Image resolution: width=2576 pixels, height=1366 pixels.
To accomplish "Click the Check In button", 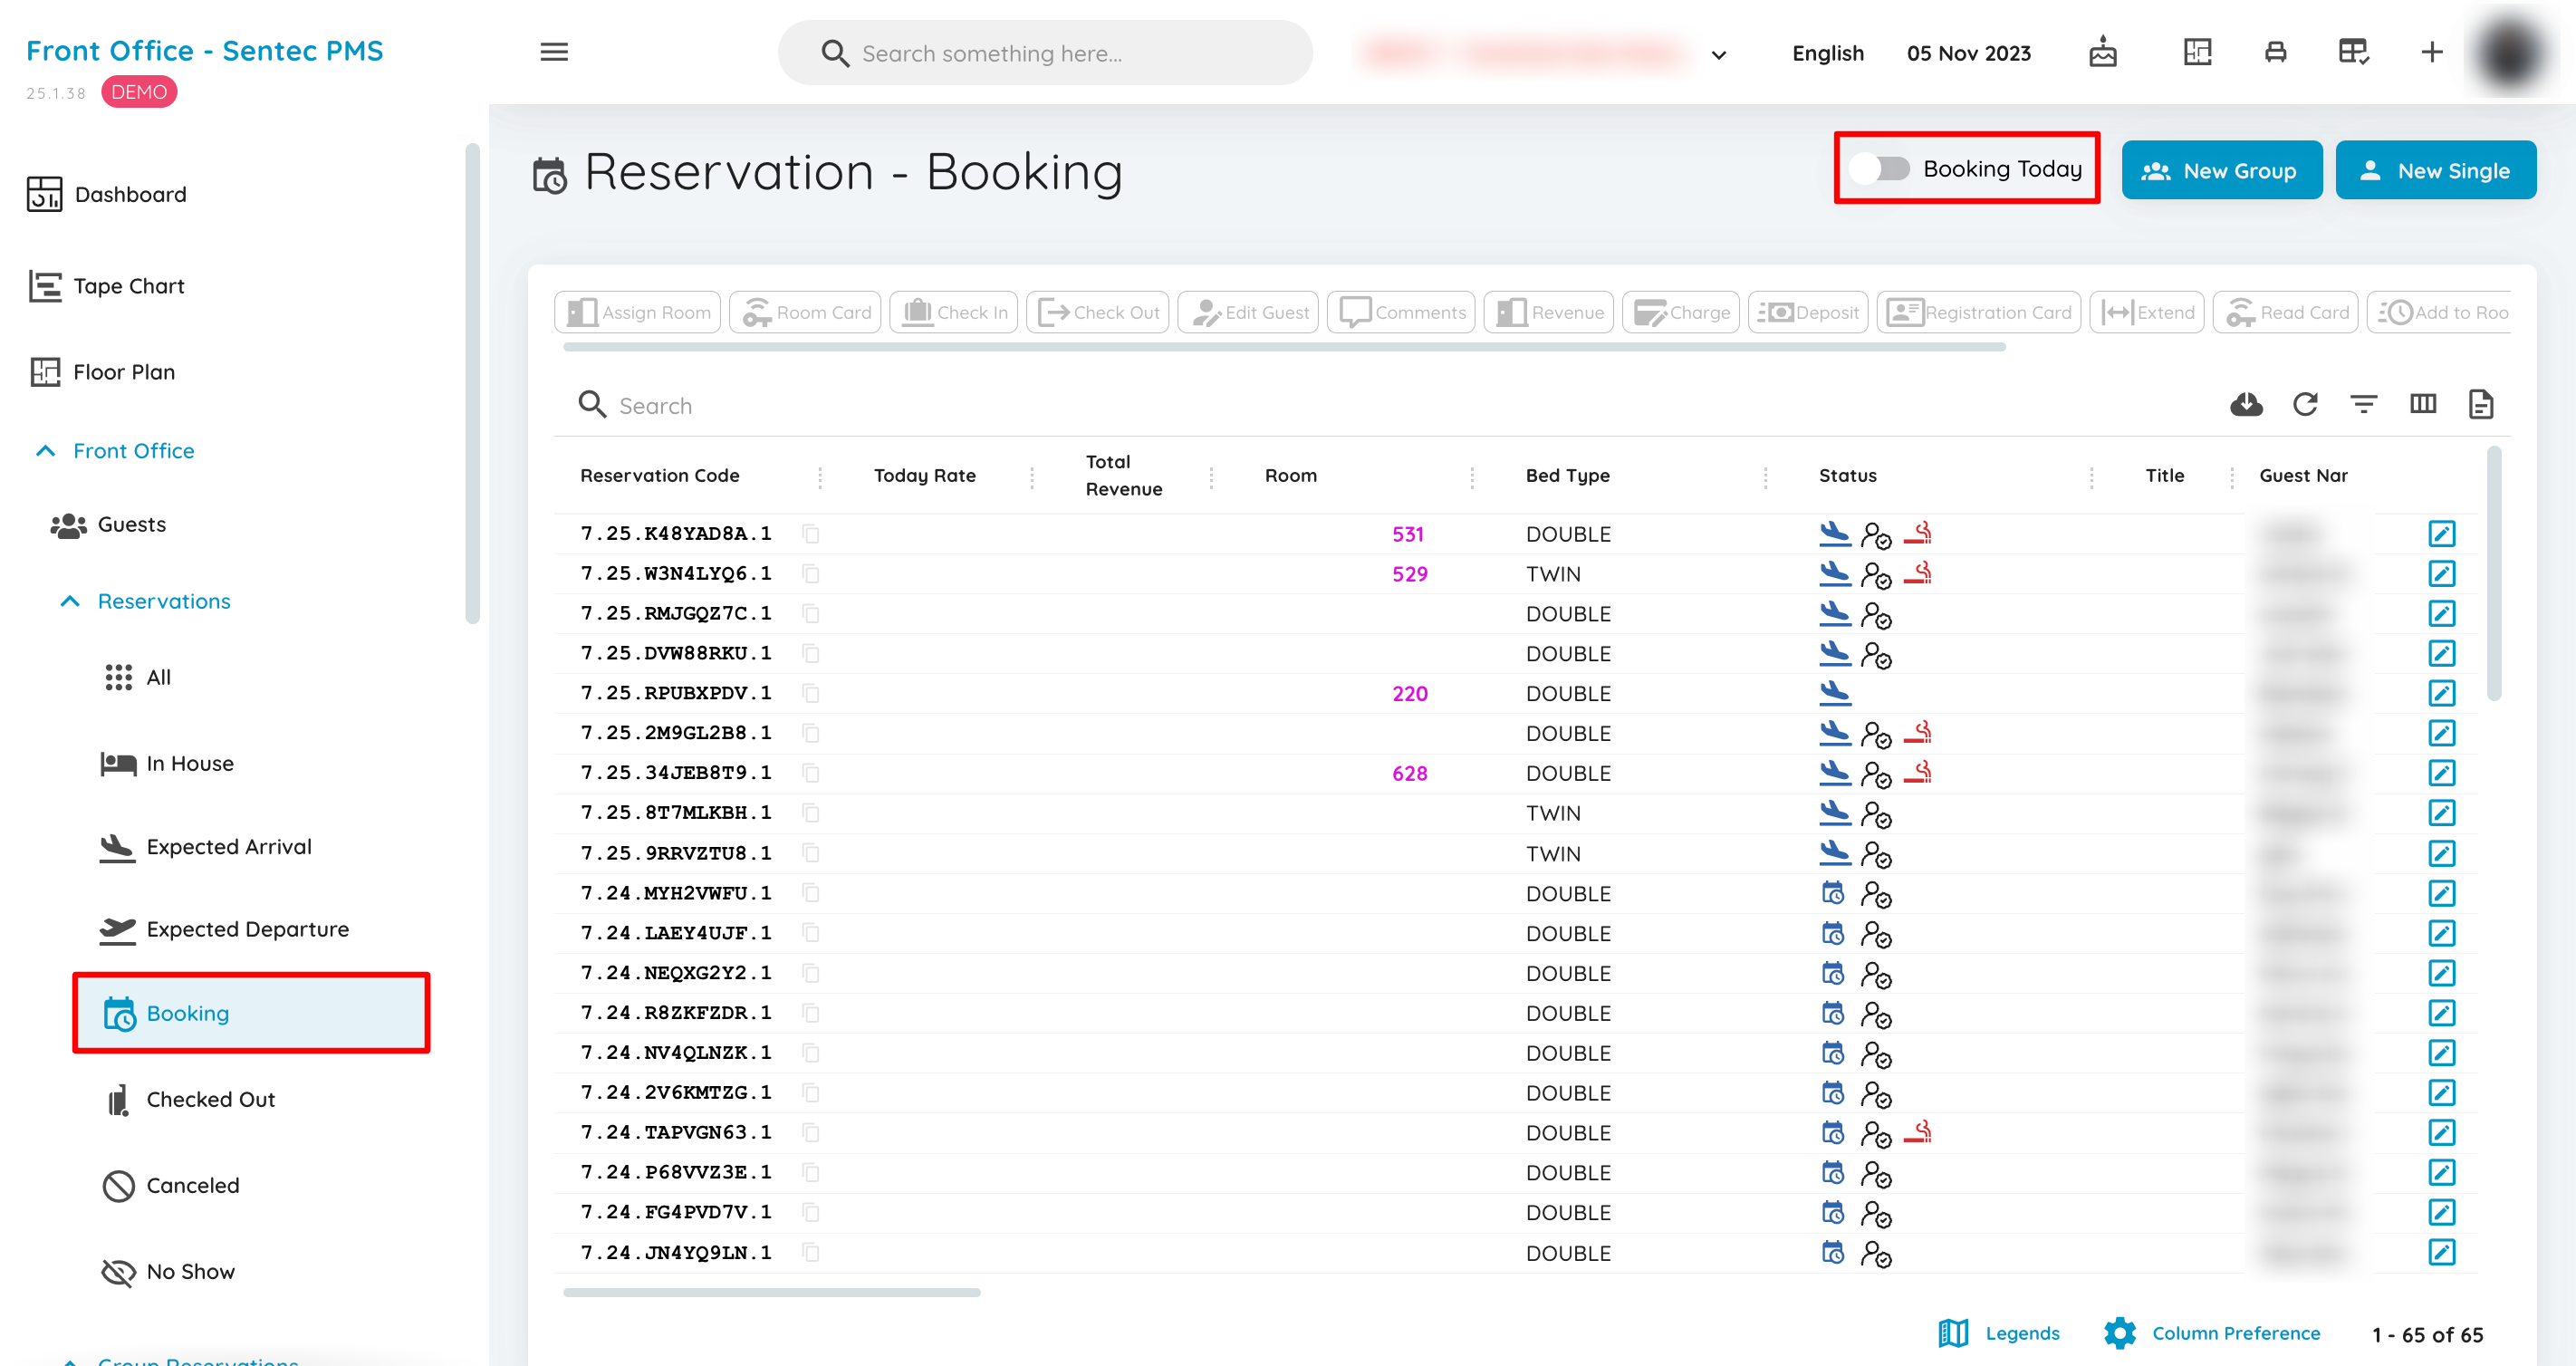I will (953, 312).
